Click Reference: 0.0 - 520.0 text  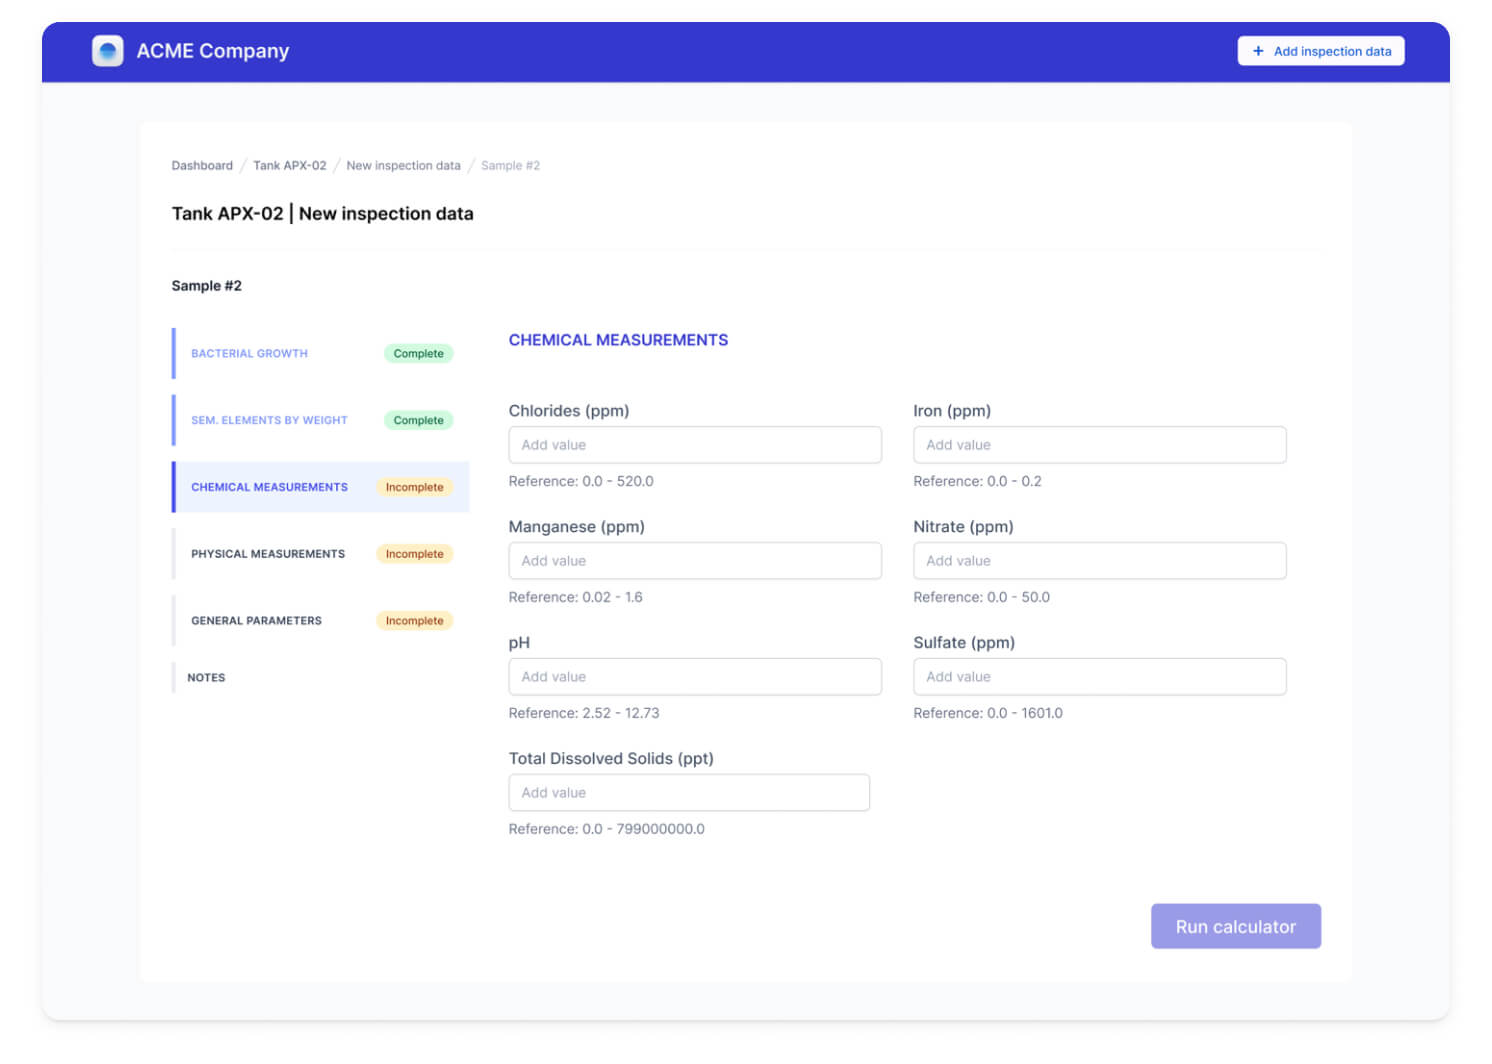click(581, 482)
